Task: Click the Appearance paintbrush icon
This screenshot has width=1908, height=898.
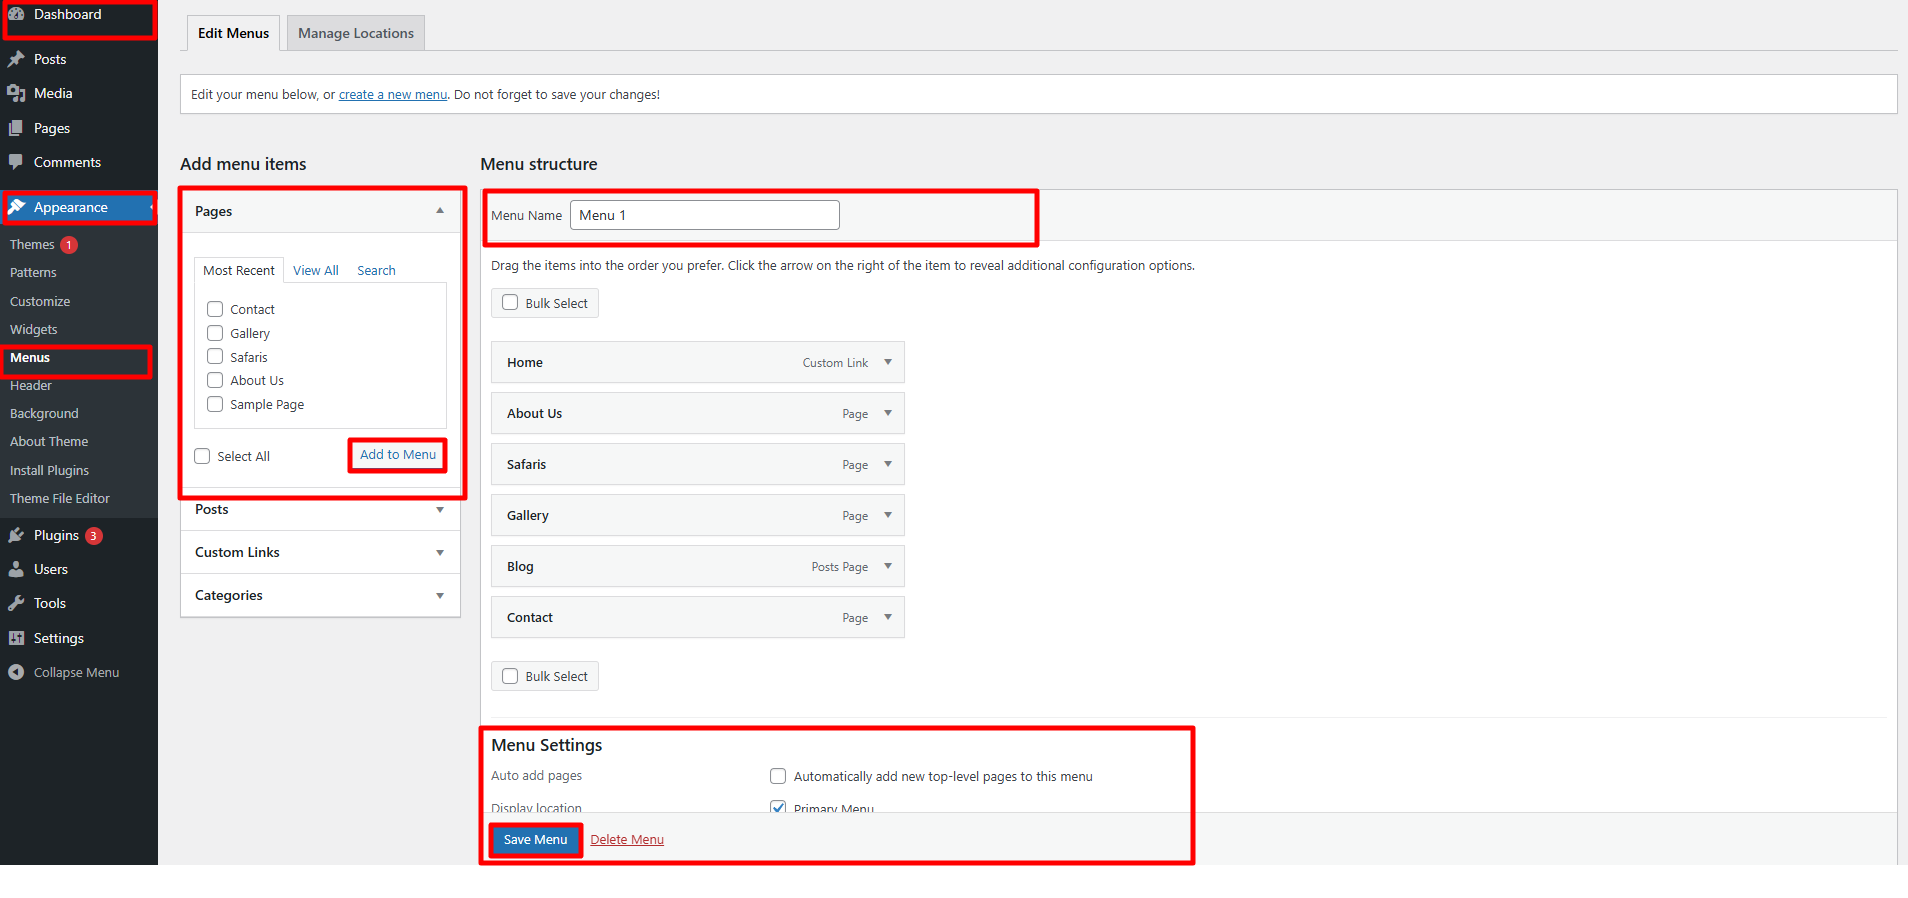Action: (16, 207)
